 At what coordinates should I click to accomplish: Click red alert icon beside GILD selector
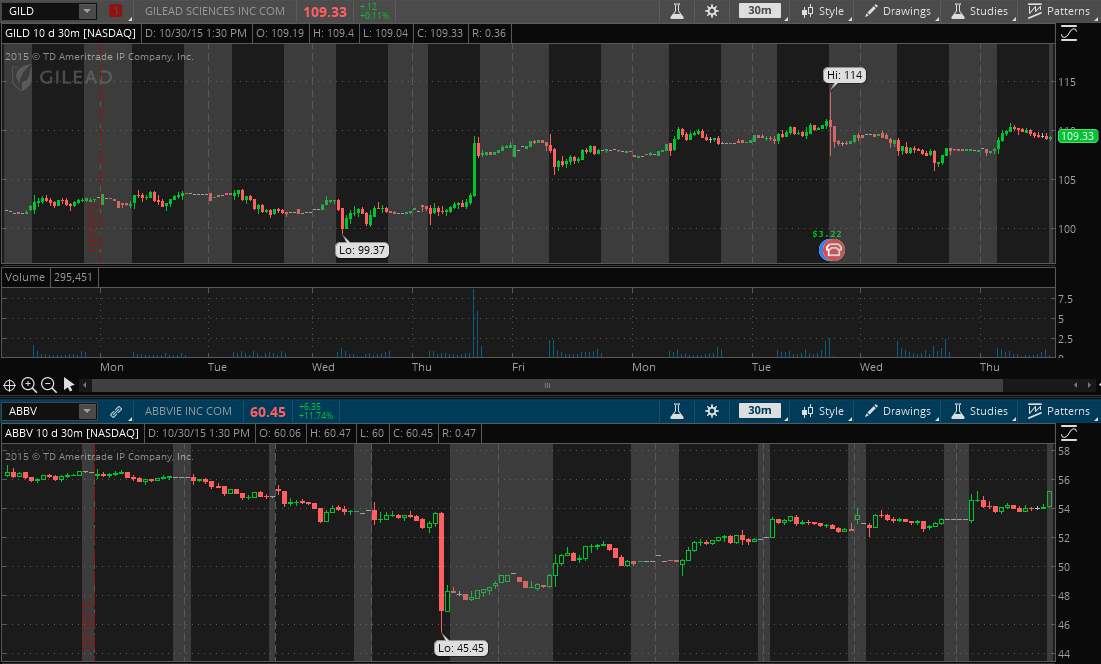pos(115,11)
